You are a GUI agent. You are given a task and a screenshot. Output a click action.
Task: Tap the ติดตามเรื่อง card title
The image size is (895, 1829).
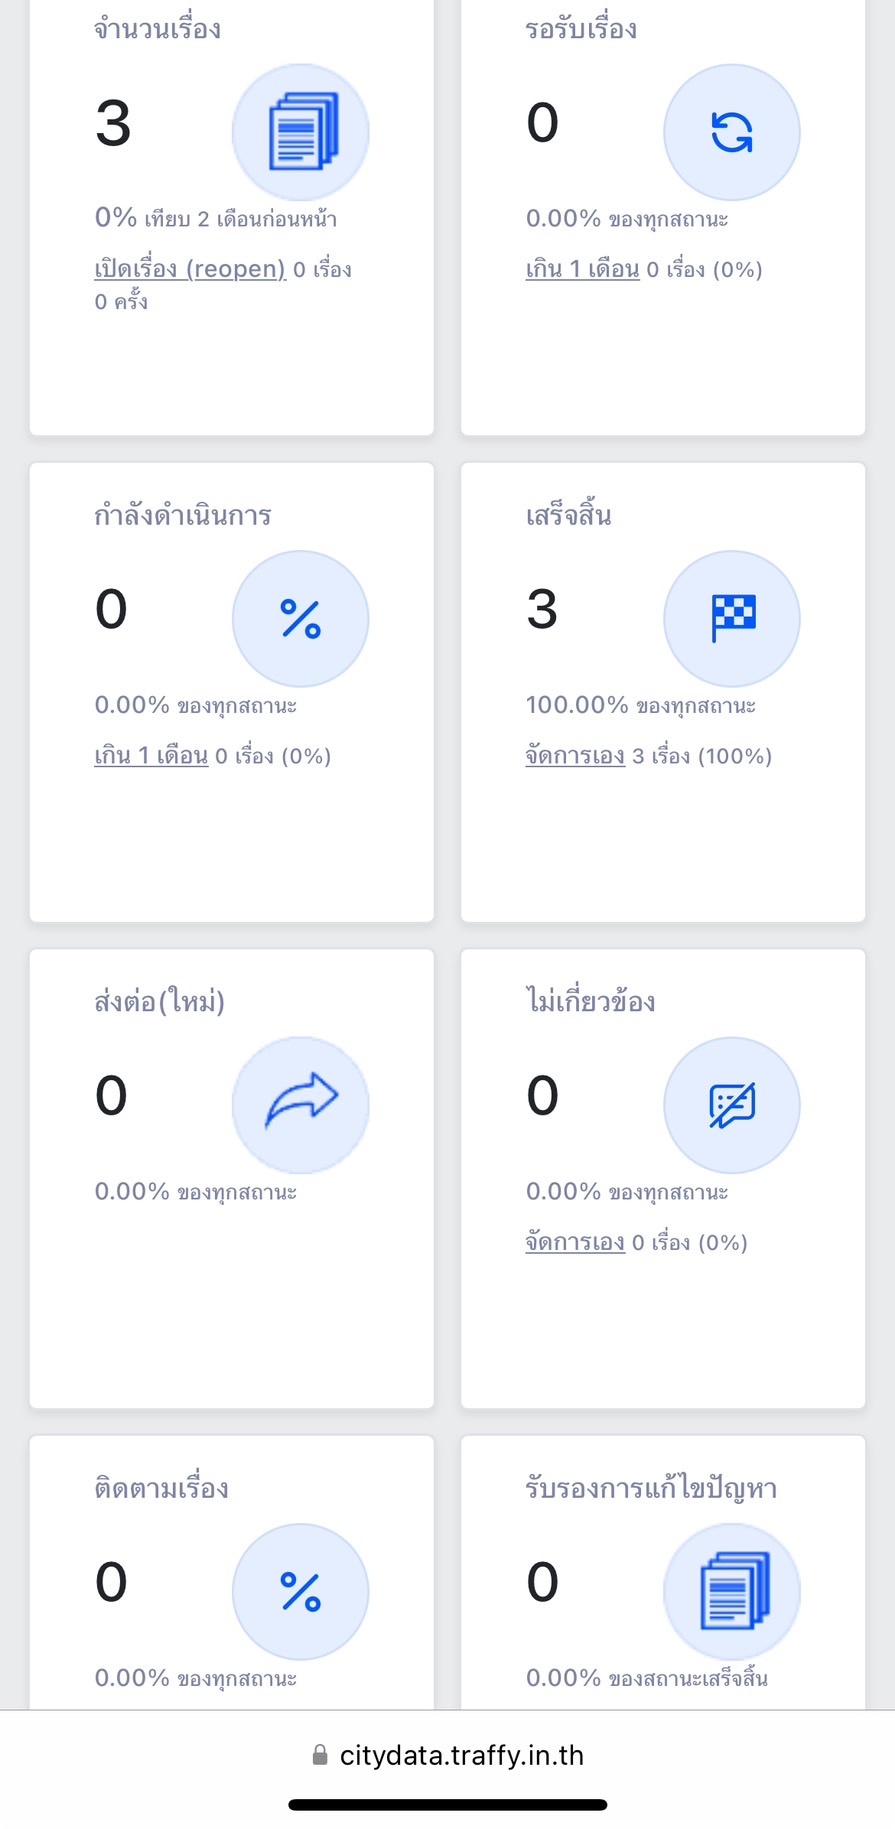click(161, 1488)
